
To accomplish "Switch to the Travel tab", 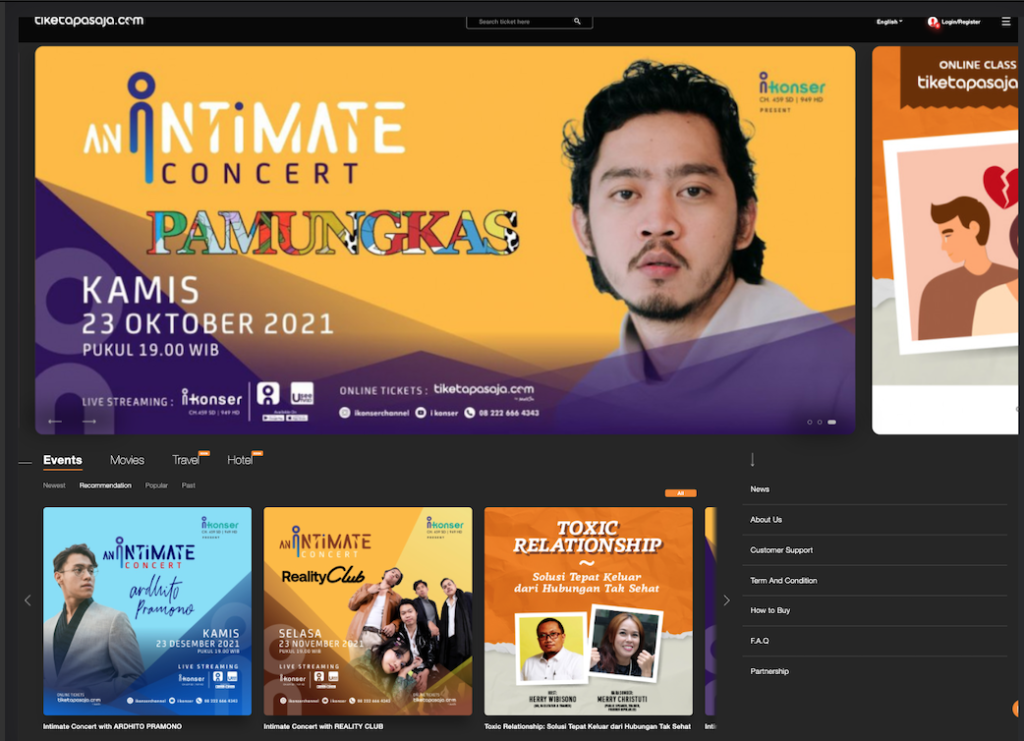I will (x=186, y=460).
